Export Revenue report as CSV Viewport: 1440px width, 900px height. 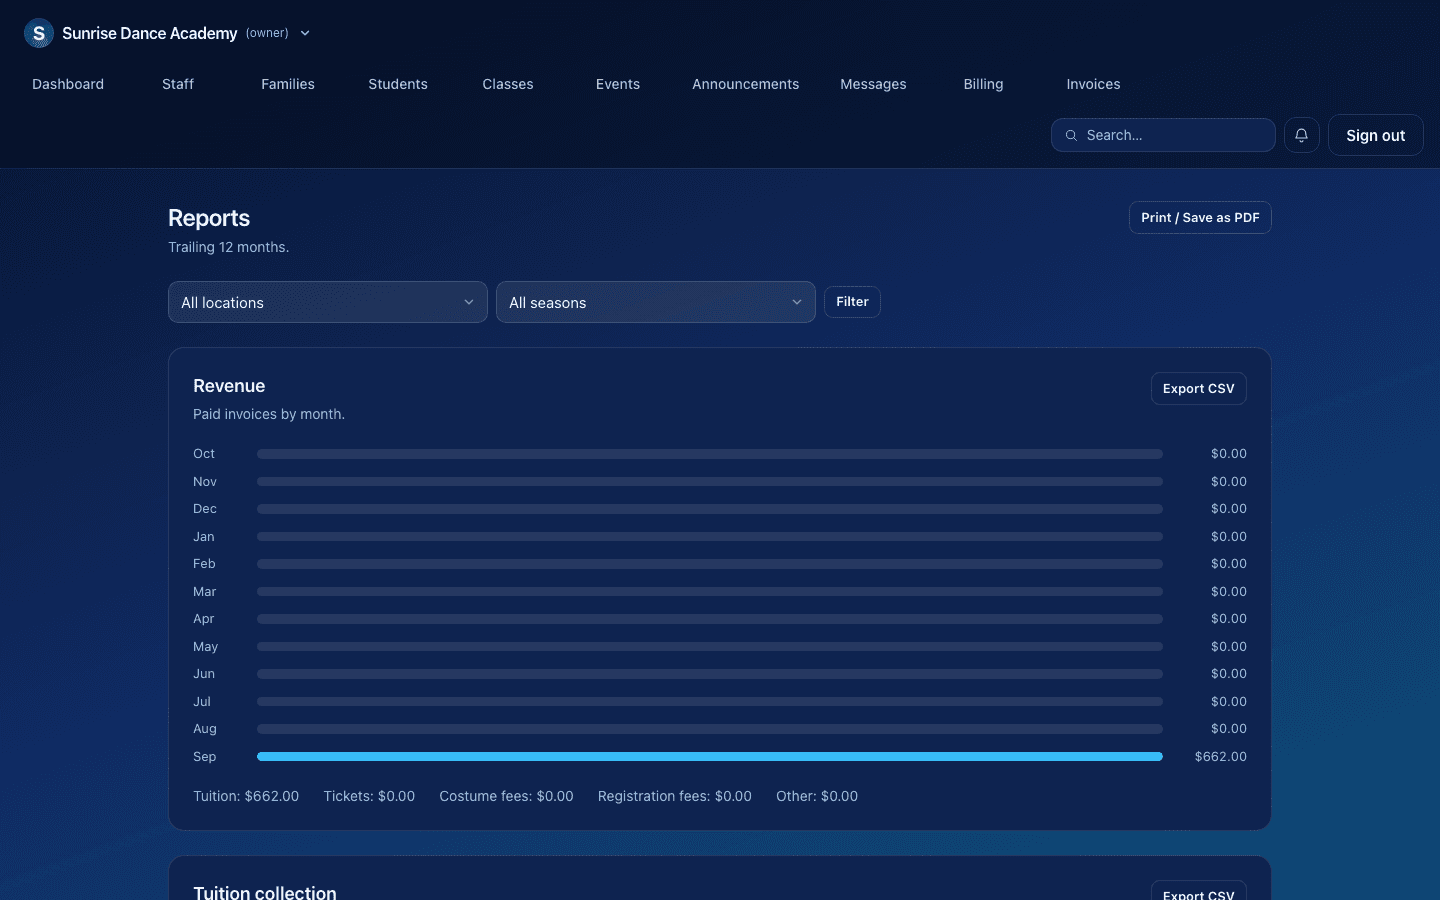1198,389
